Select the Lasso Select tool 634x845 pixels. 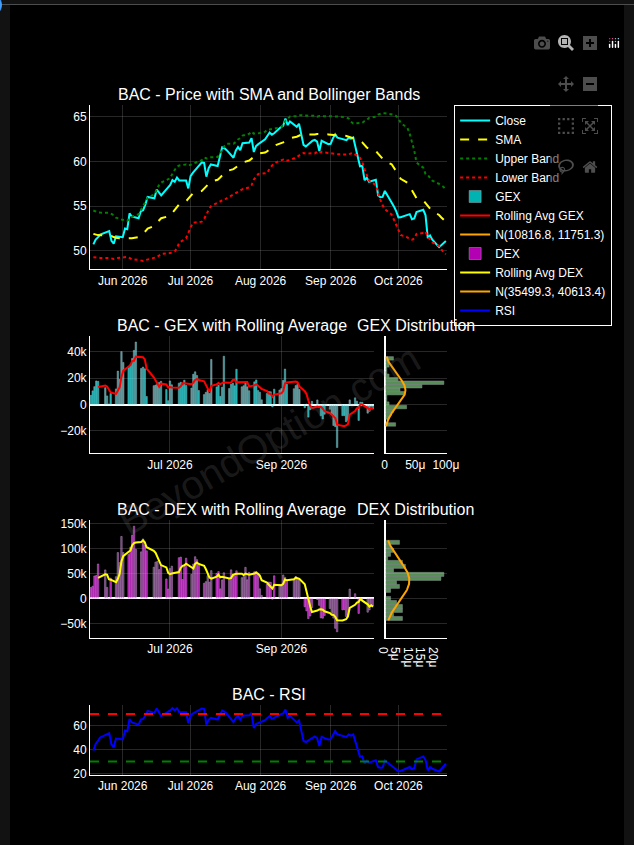click(x=566, y=167)
